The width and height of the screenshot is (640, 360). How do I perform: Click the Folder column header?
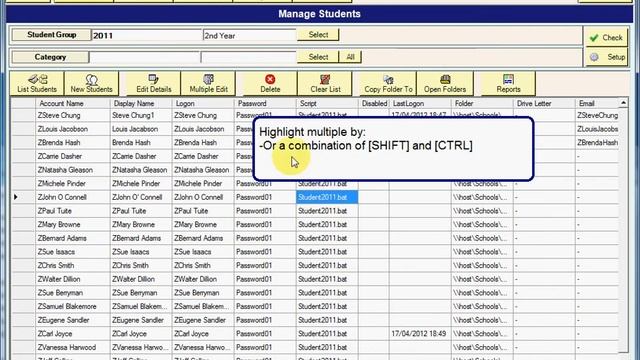(482, 104)
